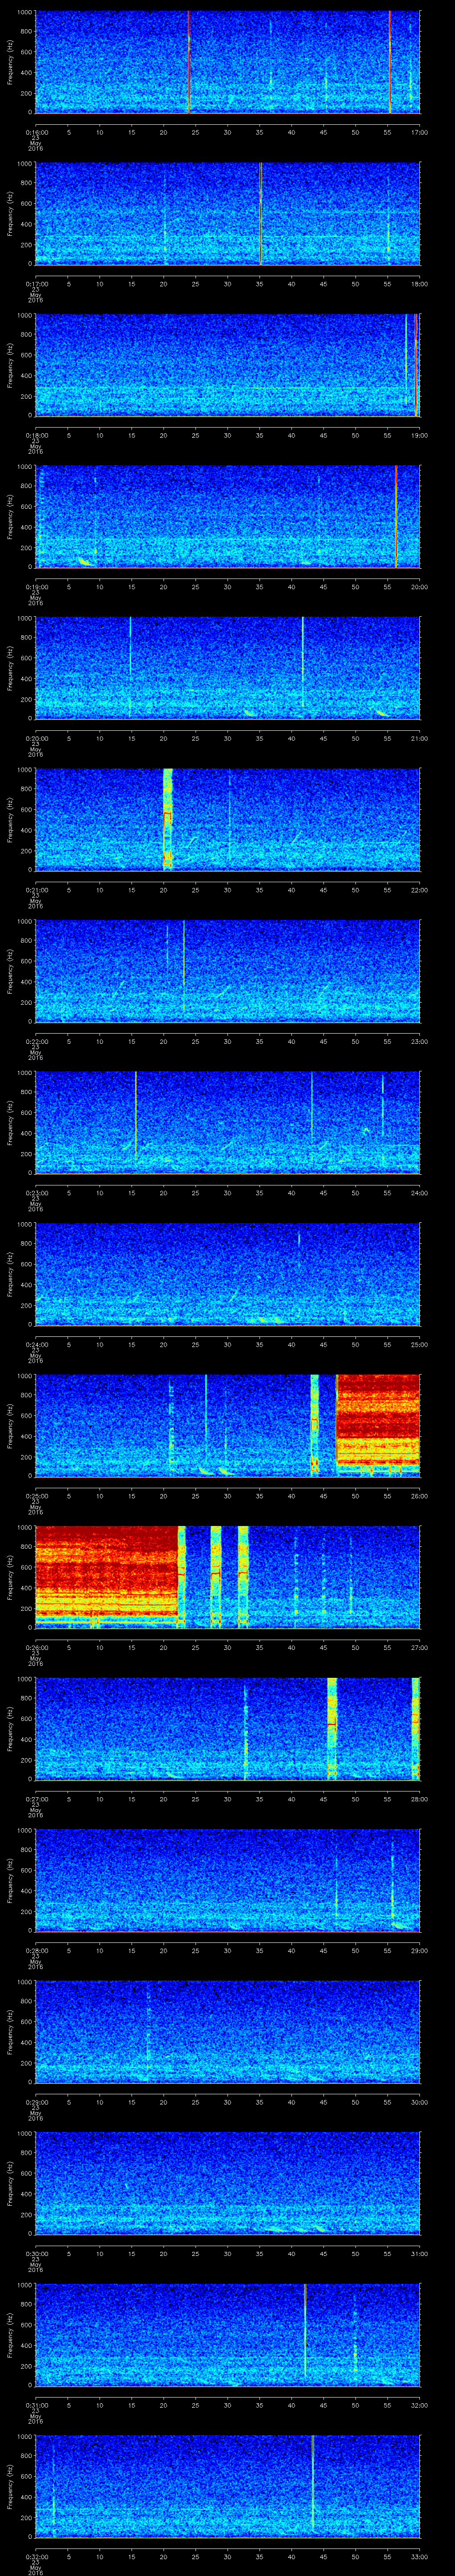This screenshot has height=2576, width=455.
Task: Choose the spectrogram panel starting at 0:23:00
Action: (227, 1122)
